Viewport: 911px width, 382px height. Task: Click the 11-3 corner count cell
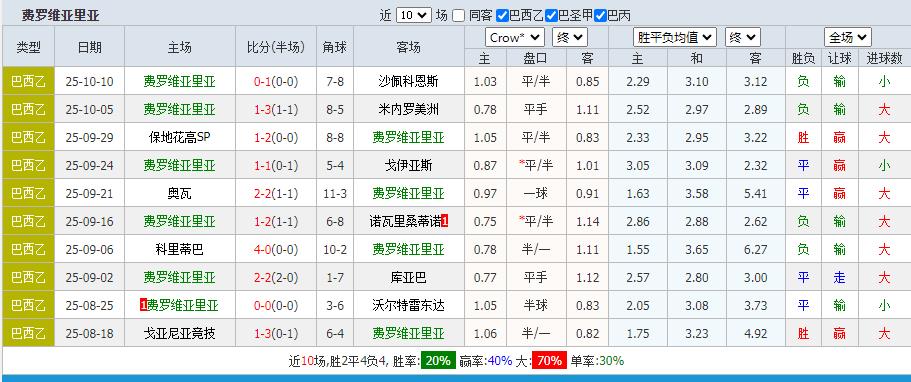335,193
